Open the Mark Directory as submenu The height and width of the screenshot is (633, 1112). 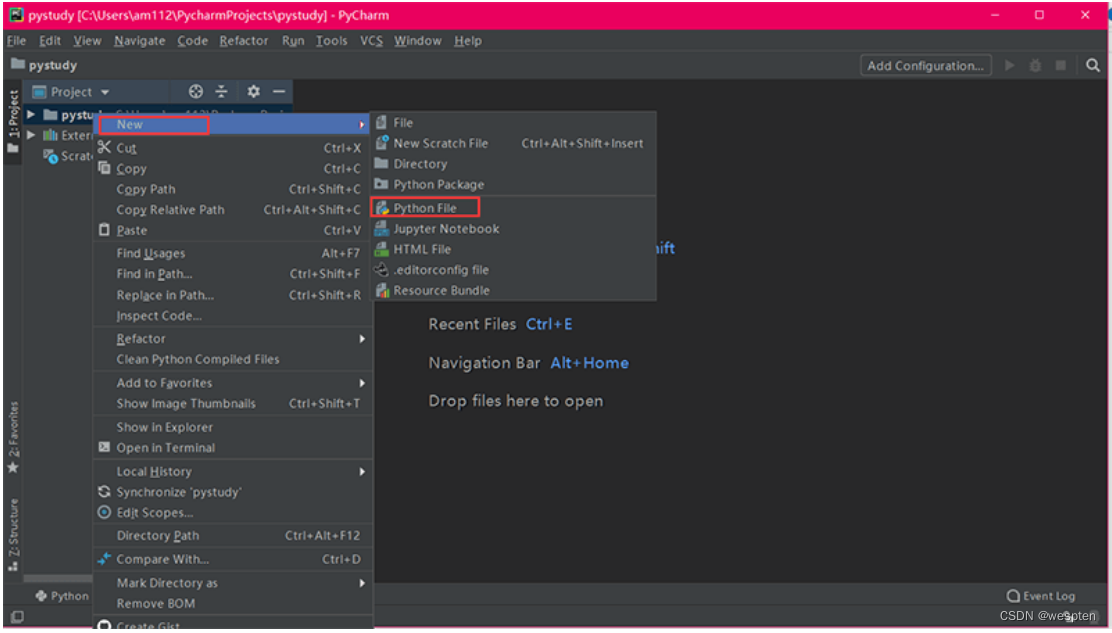(233, 583)
